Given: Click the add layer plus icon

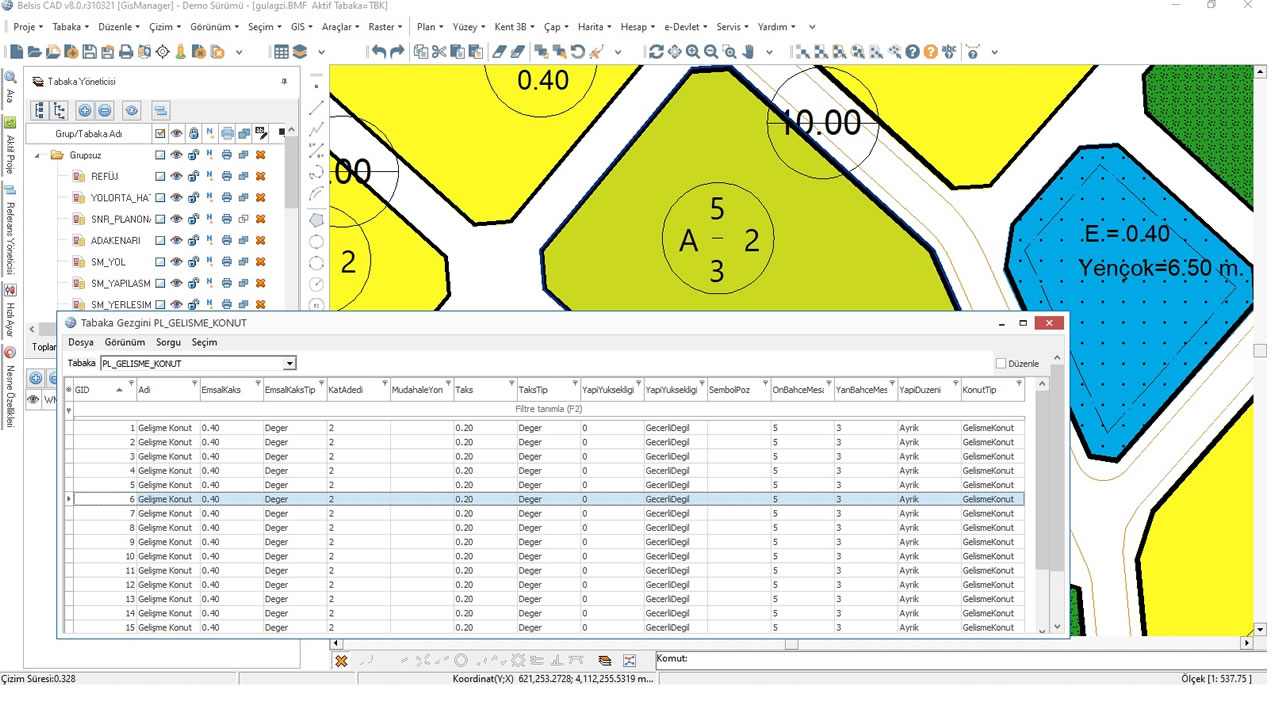Looking at the screenshot, I should [84, 111].
